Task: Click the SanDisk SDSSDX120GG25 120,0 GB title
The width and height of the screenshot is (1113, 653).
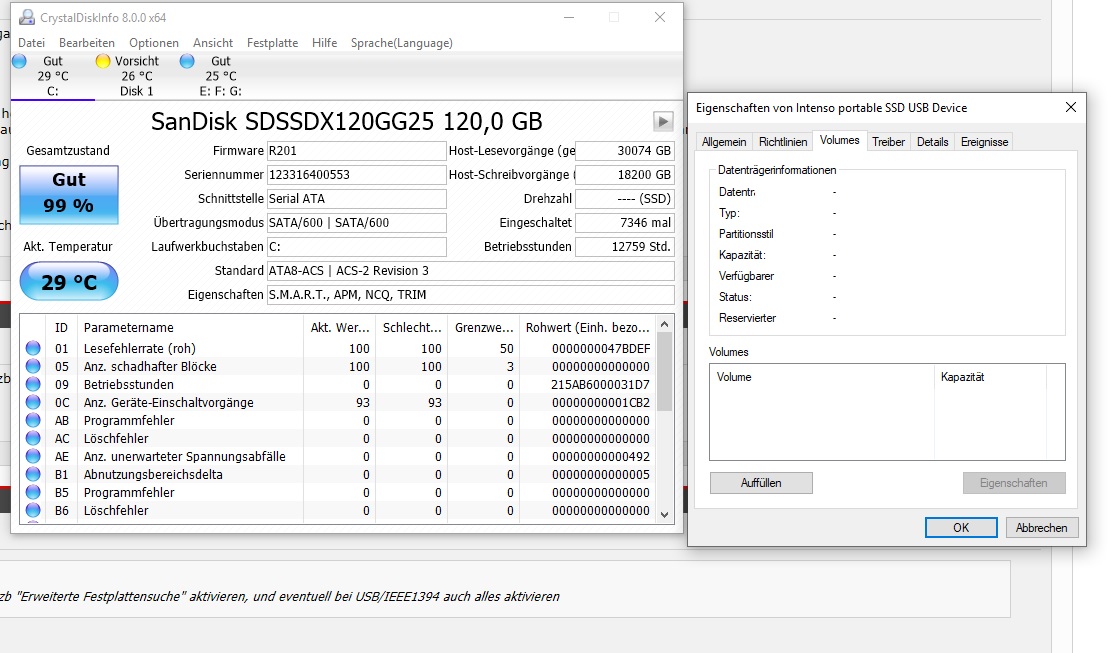Action: [346, 121]
